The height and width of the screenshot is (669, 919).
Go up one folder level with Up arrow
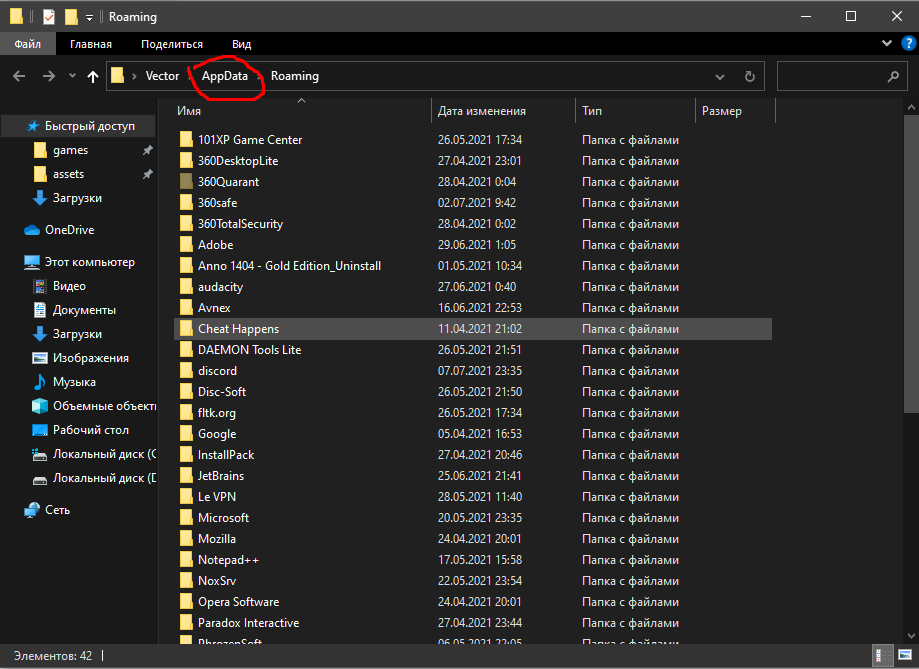93,76
